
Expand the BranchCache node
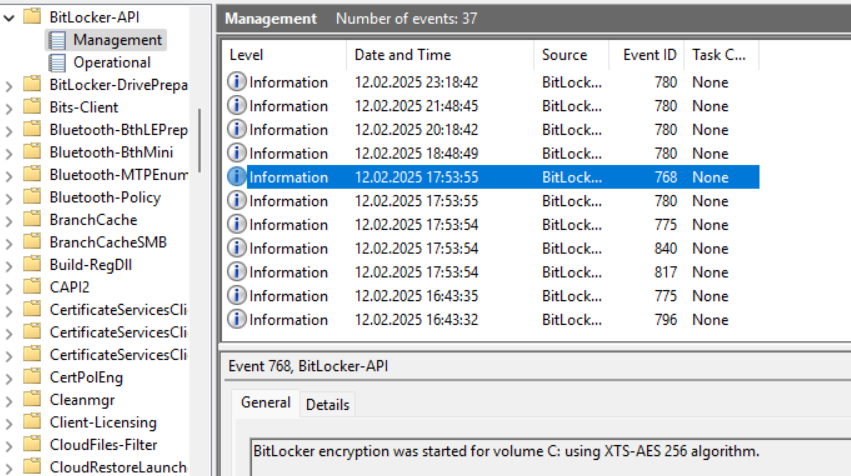[9, 221]
